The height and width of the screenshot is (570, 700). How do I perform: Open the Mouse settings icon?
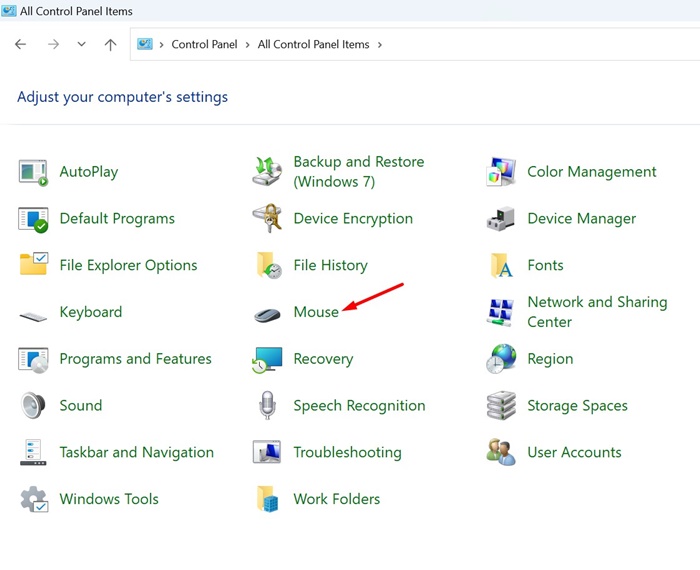pos(267,313)
